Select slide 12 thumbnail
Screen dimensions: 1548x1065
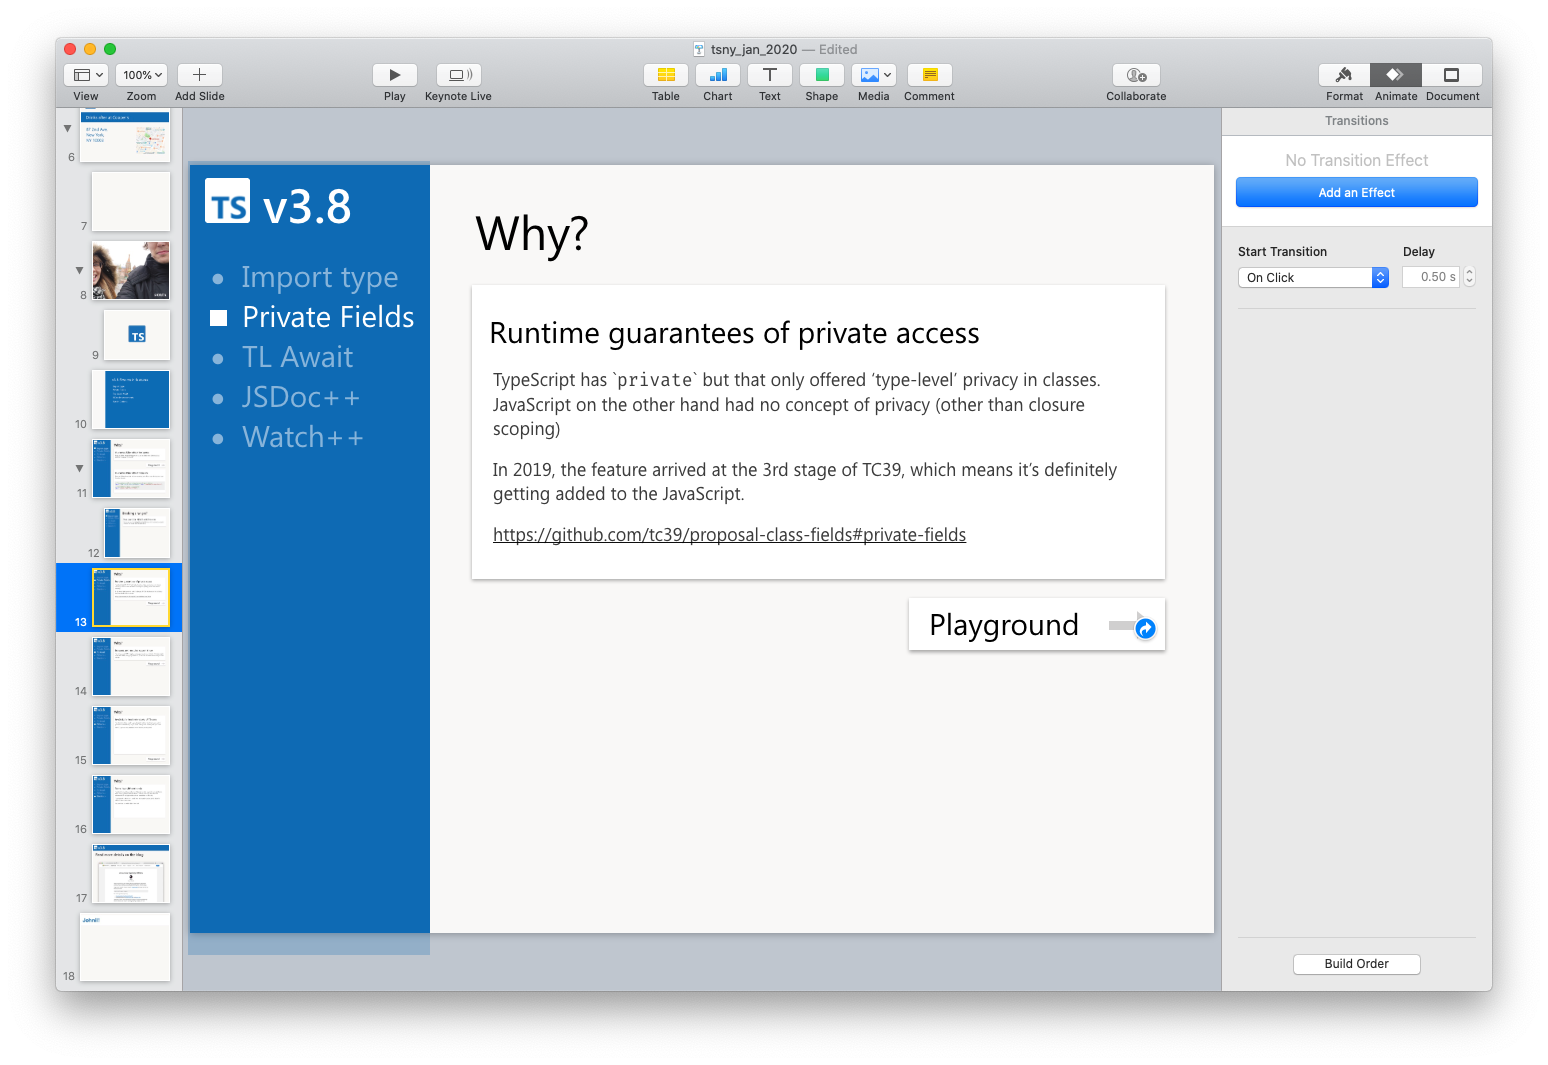coord(137,532)
